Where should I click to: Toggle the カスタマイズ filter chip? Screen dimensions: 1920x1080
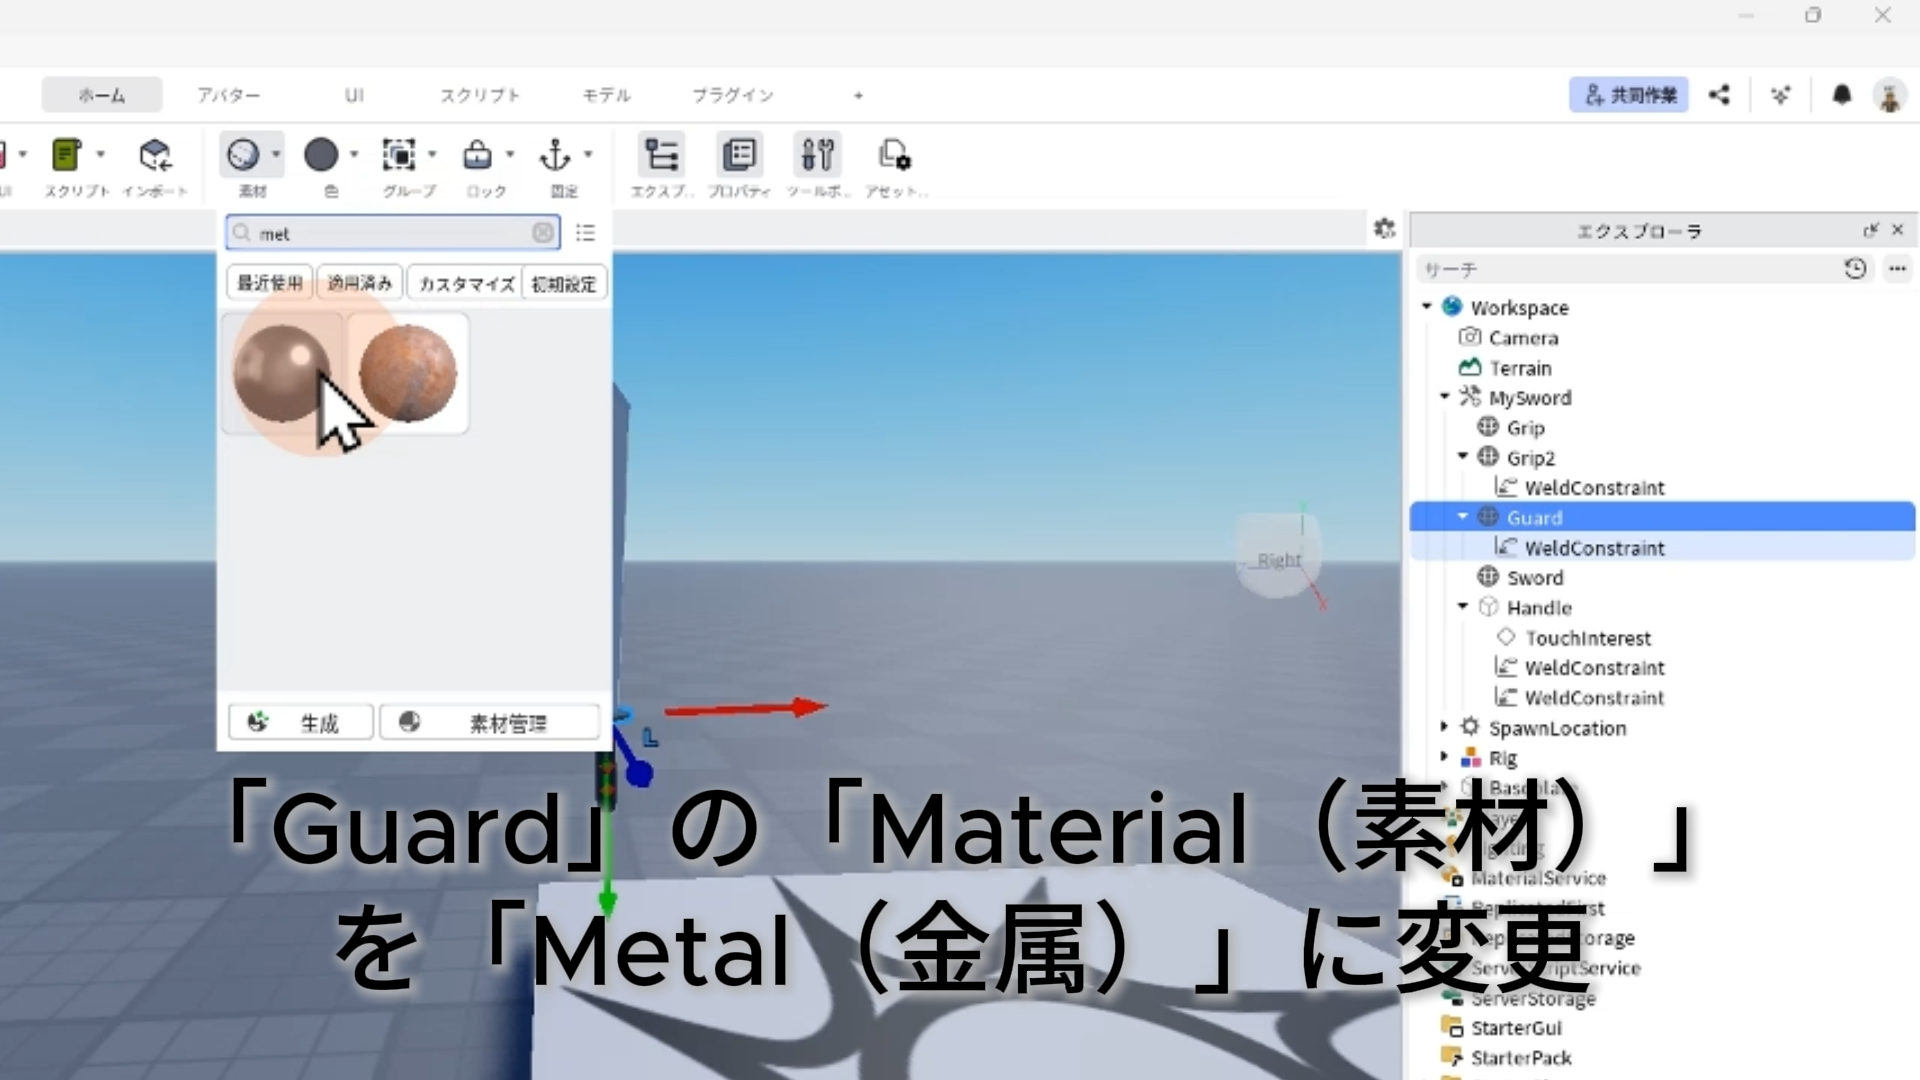[x=466, y=284]
